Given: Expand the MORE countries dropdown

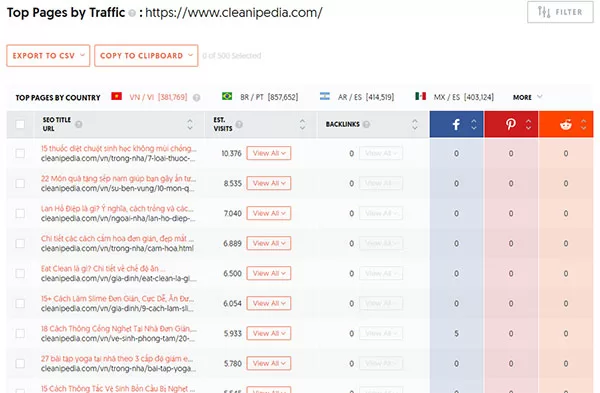Looking at the screenshot, I should (x=527, y=97).
